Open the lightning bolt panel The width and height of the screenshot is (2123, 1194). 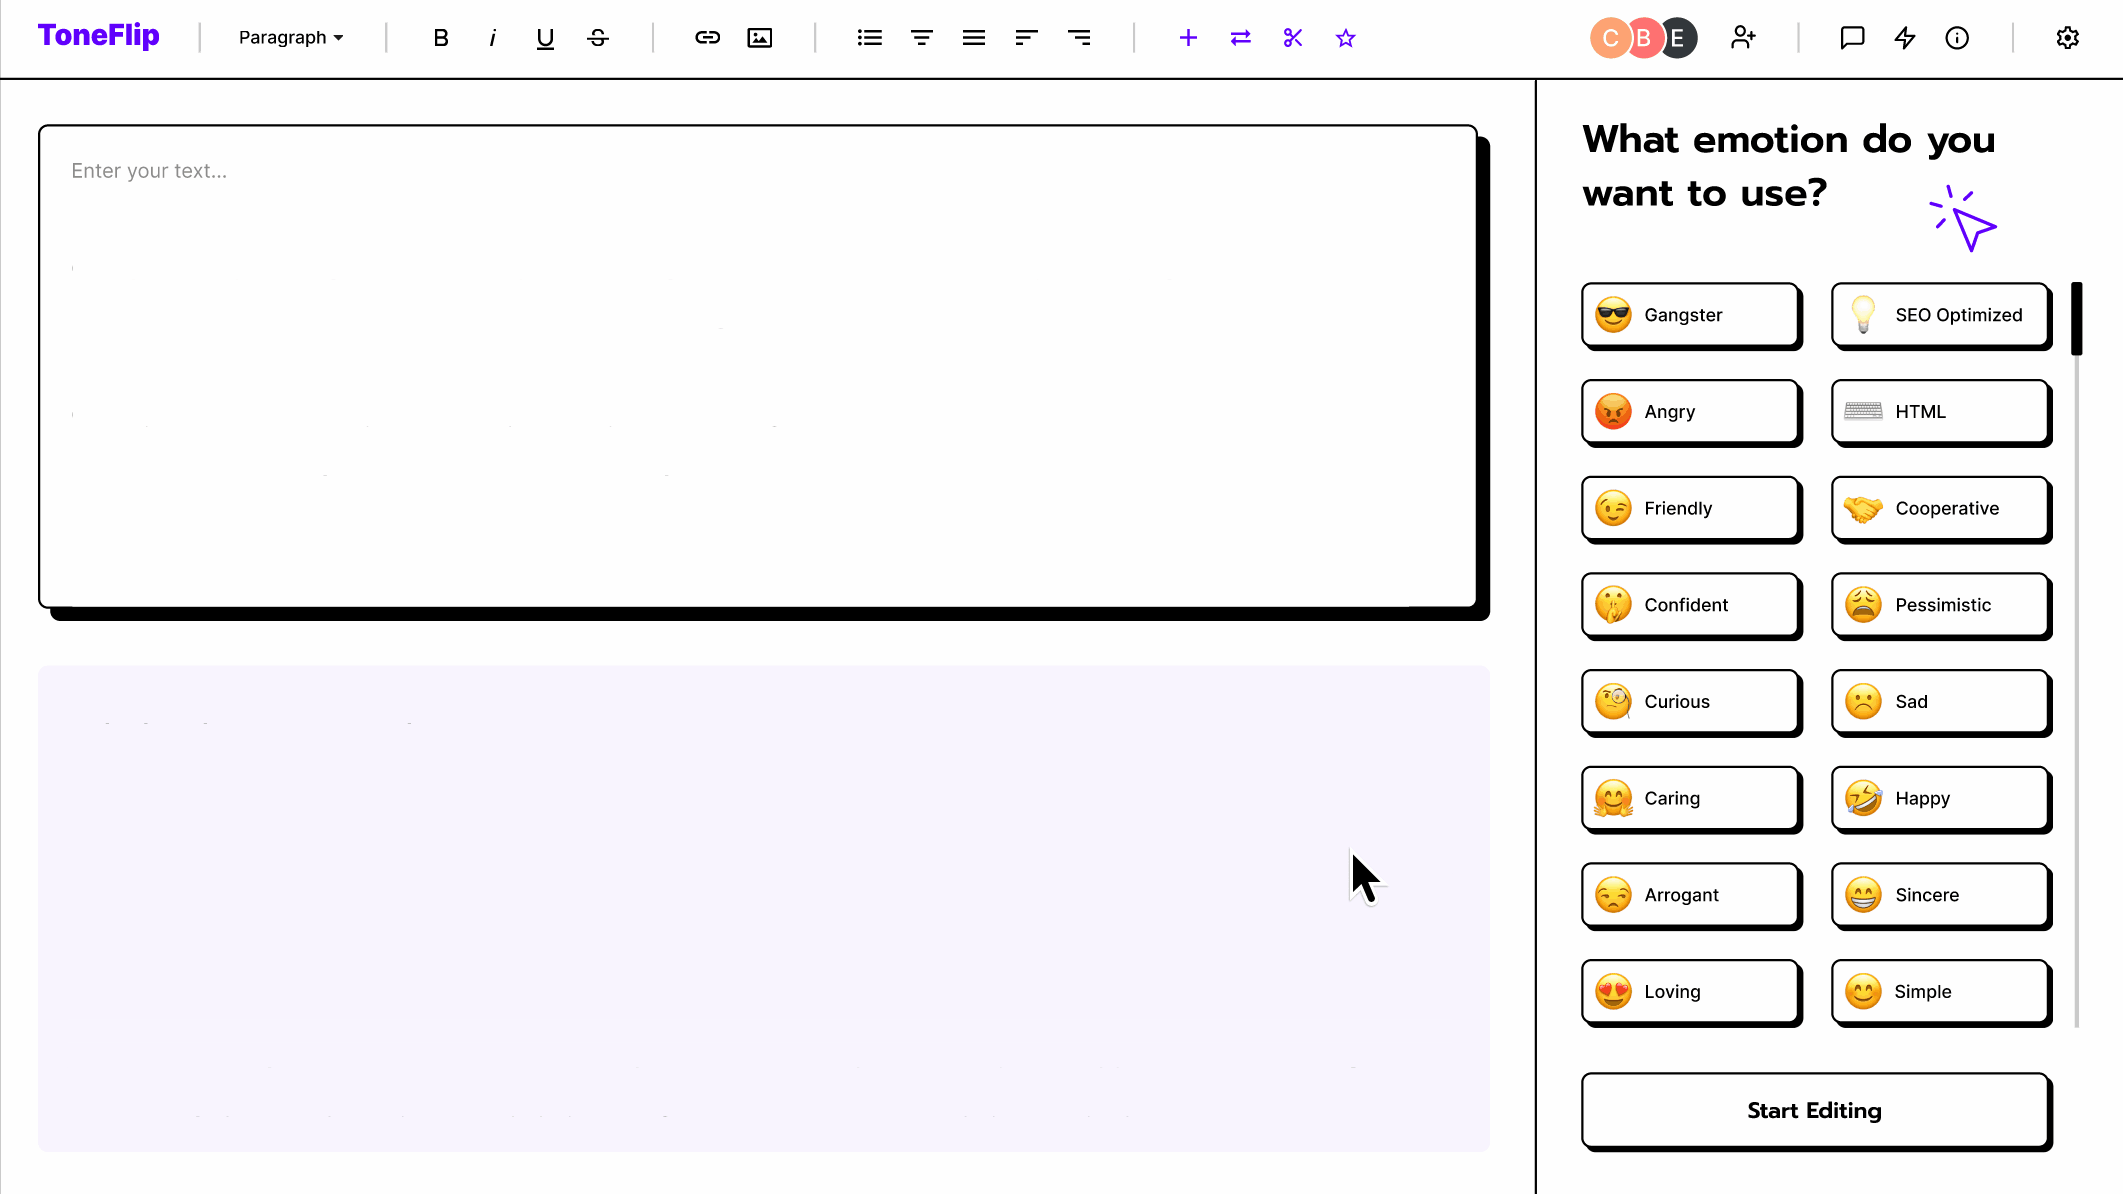1905,38
